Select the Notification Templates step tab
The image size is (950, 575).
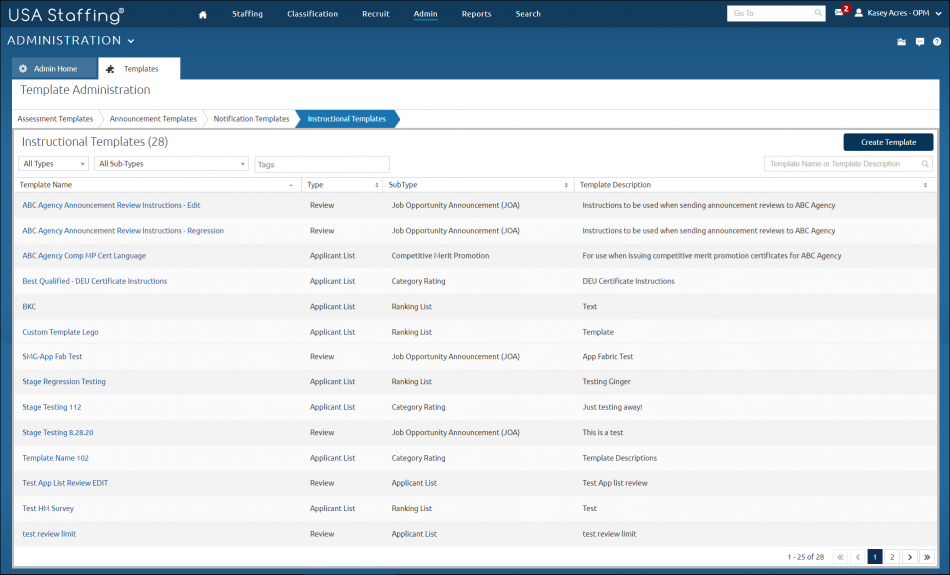point(251,119)
